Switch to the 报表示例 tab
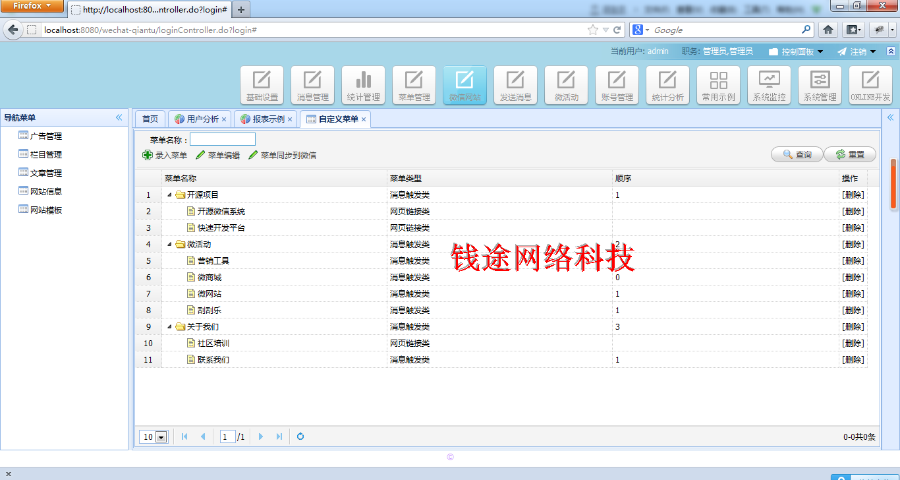 tap(266, 119)
